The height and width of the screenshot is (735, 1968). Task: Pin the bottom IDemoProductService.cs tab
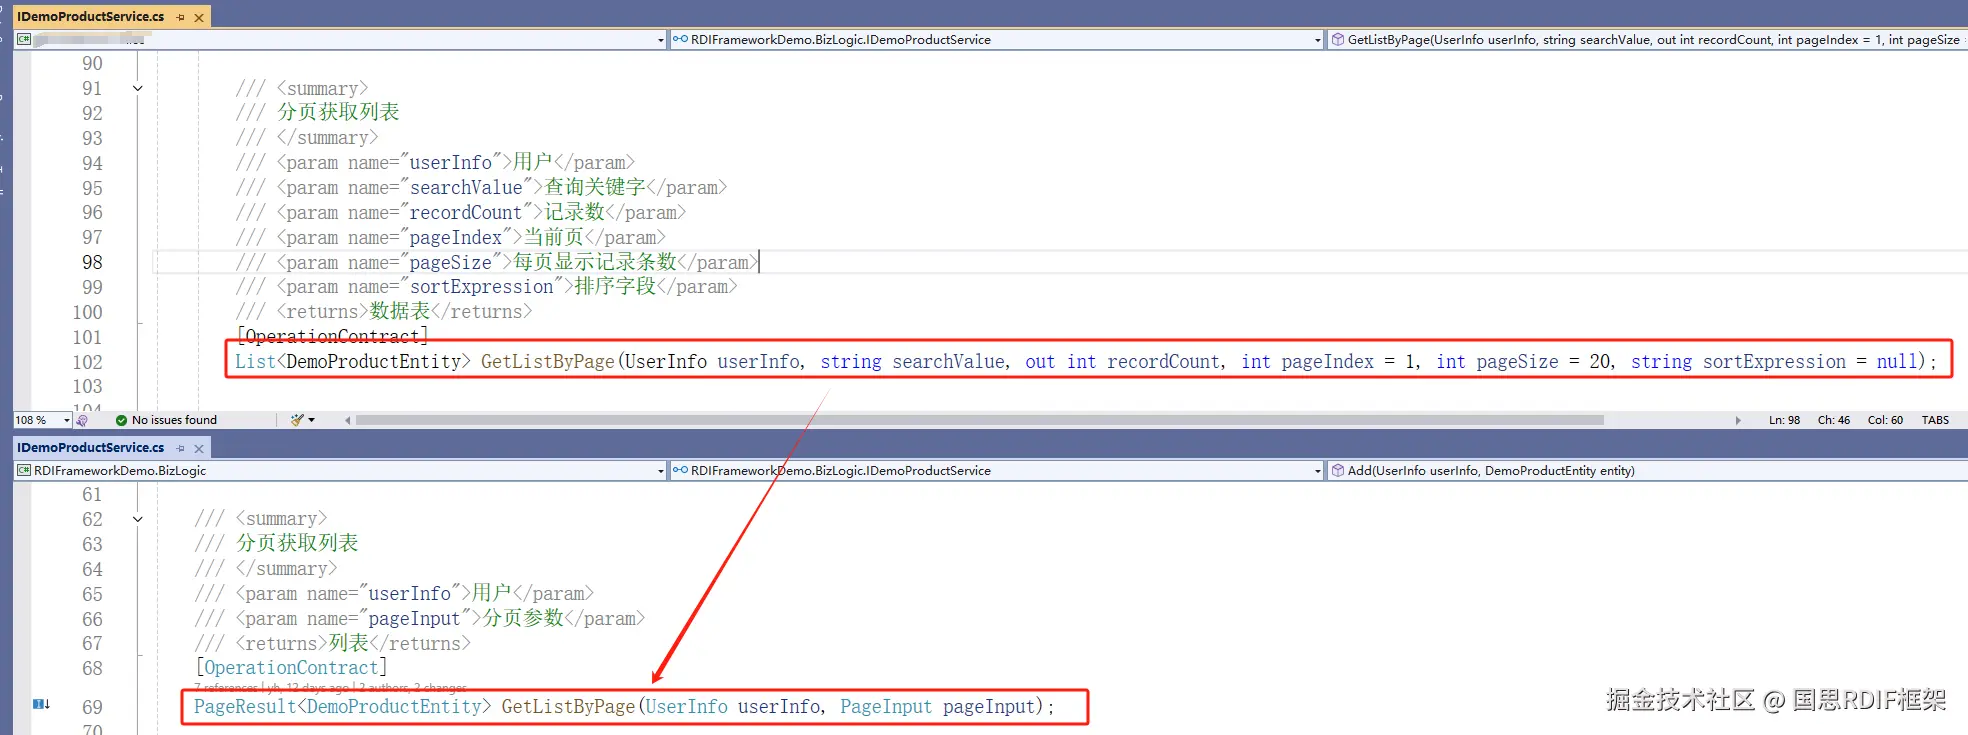180,448
